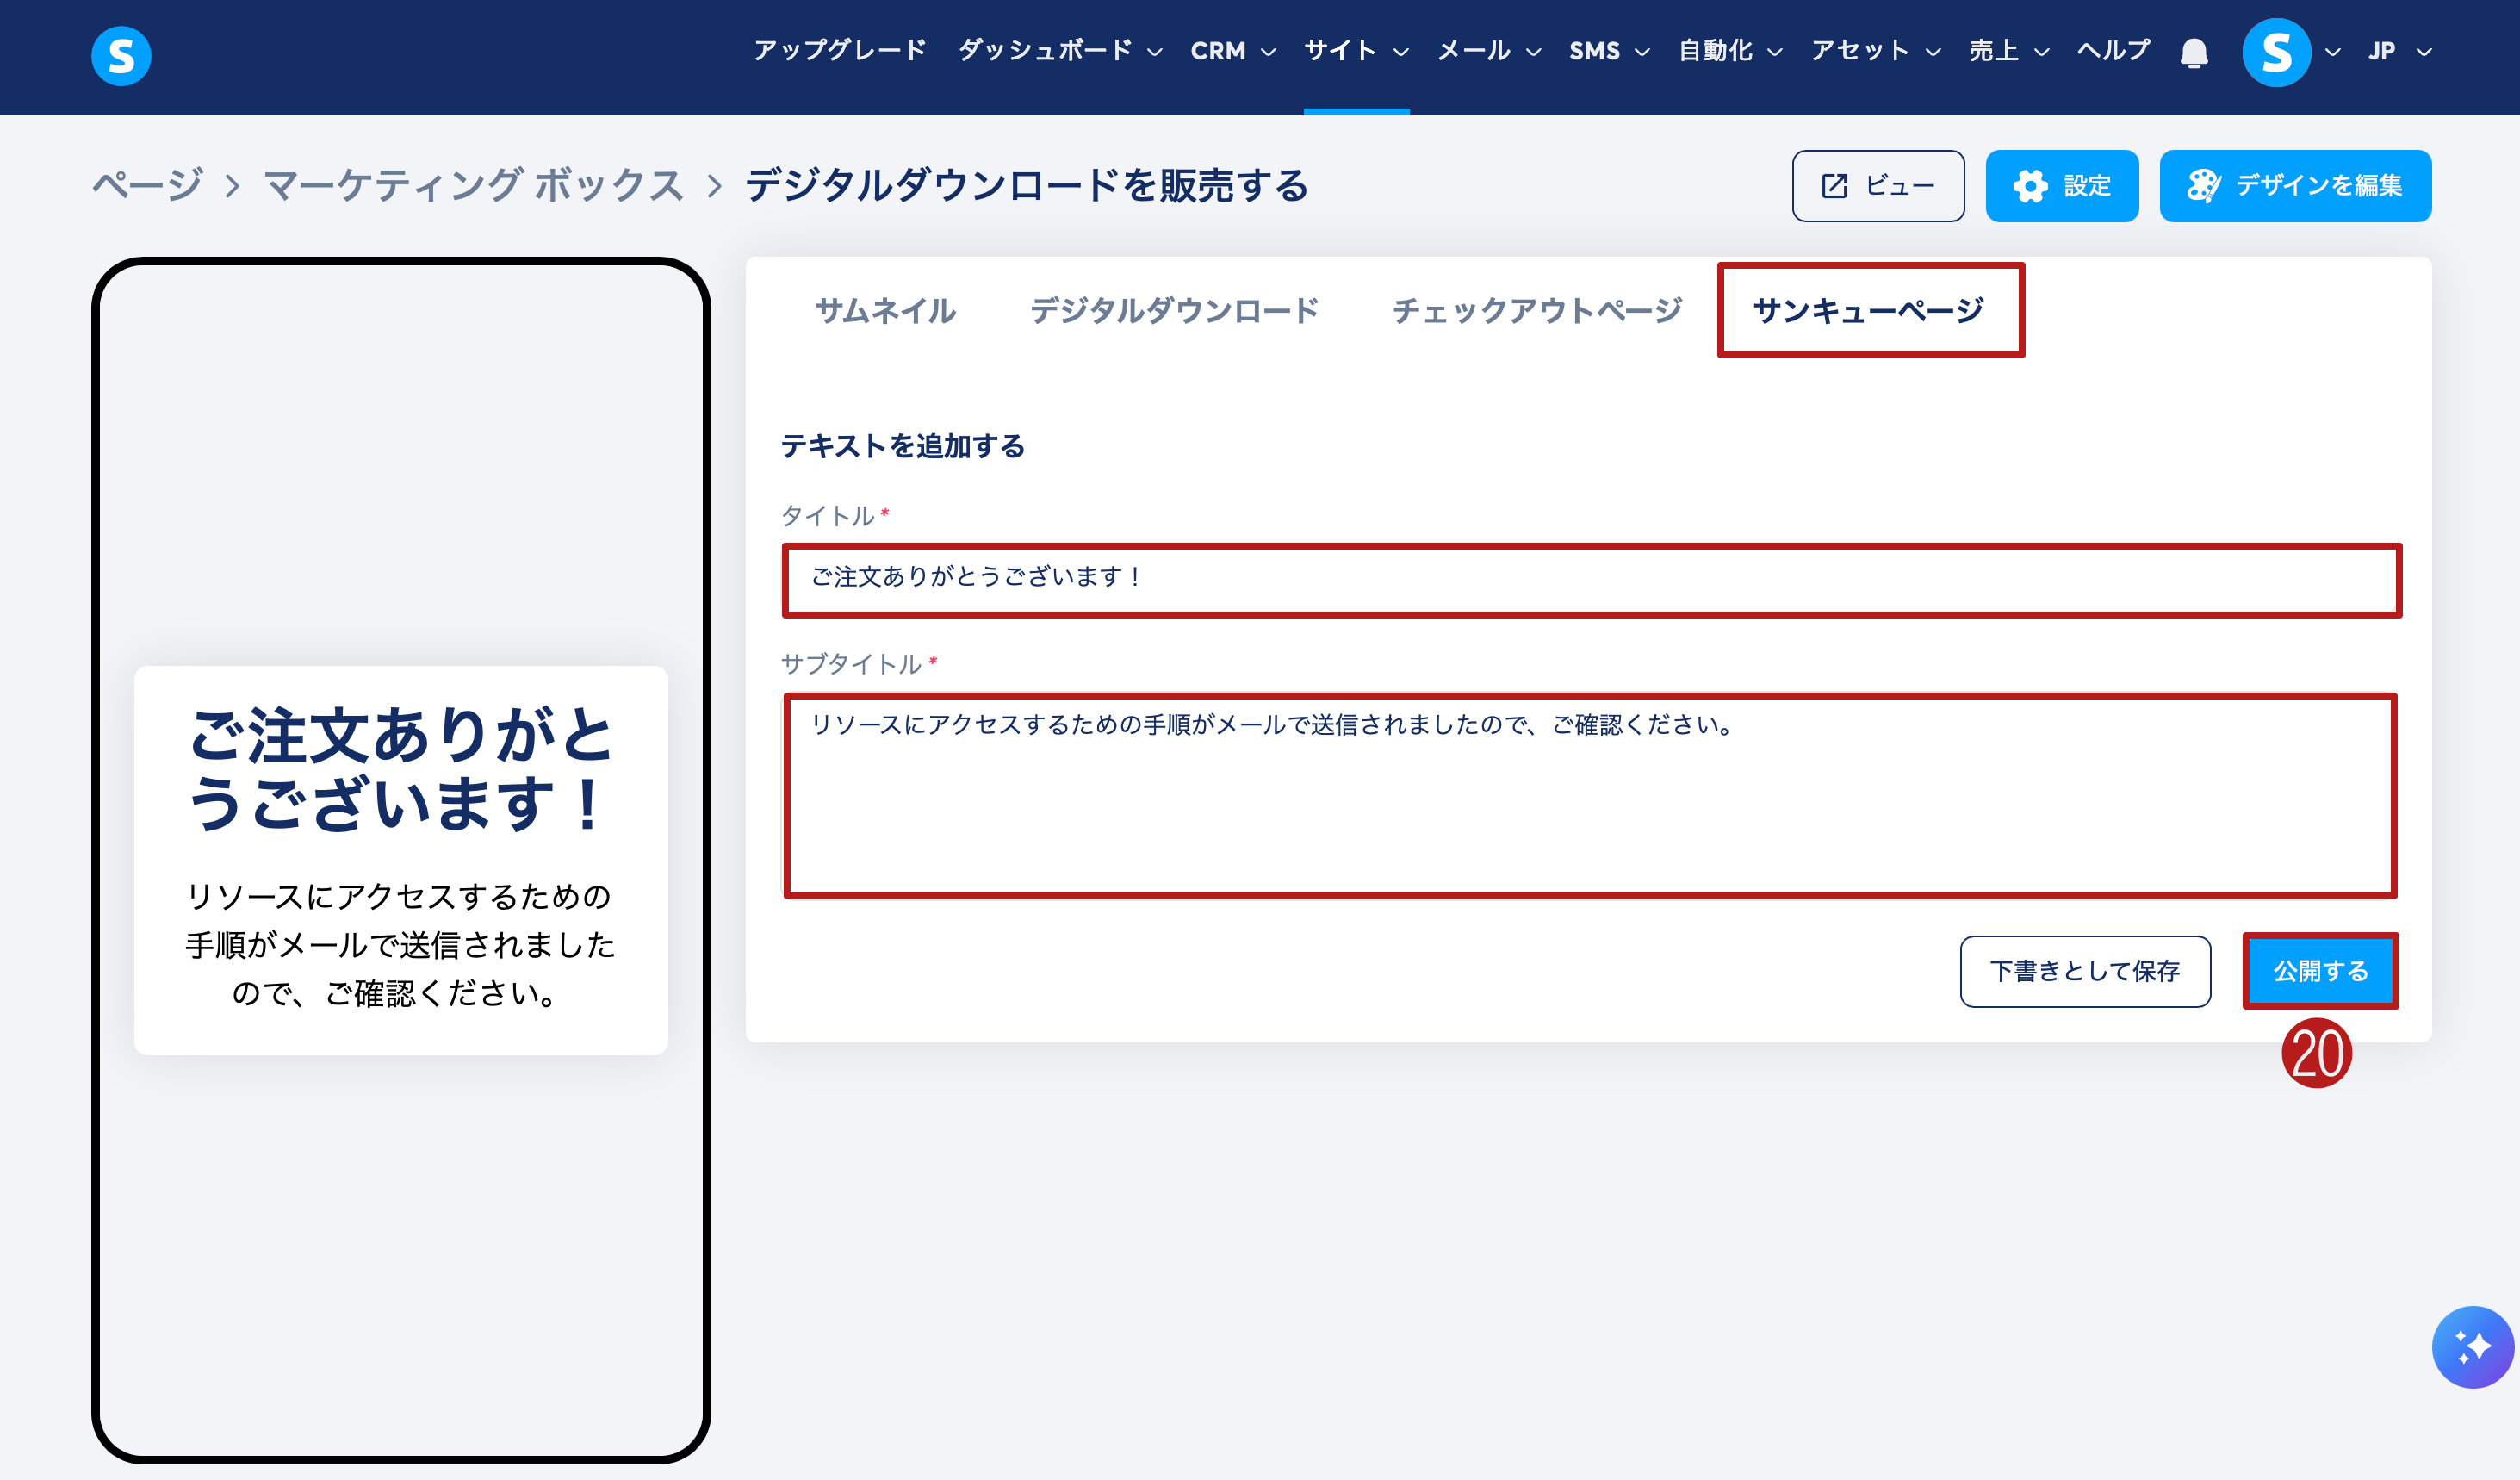2520x1480 pixels.
Task: Switch to the サムネイル tab
Action: pyautogui.click(x=885, y=311)
